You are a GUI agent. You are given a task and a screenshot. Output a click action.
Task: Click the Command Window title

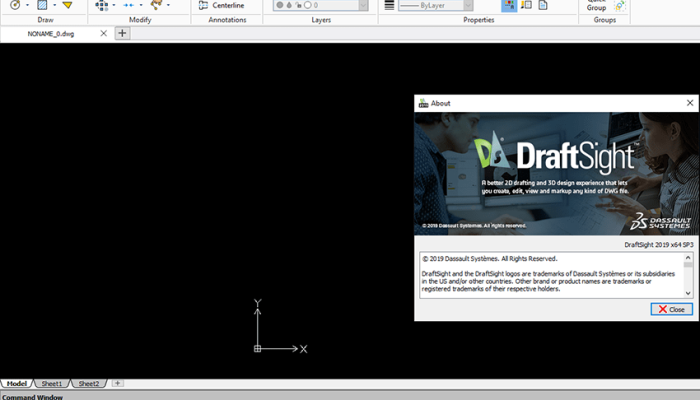[32, 397]
